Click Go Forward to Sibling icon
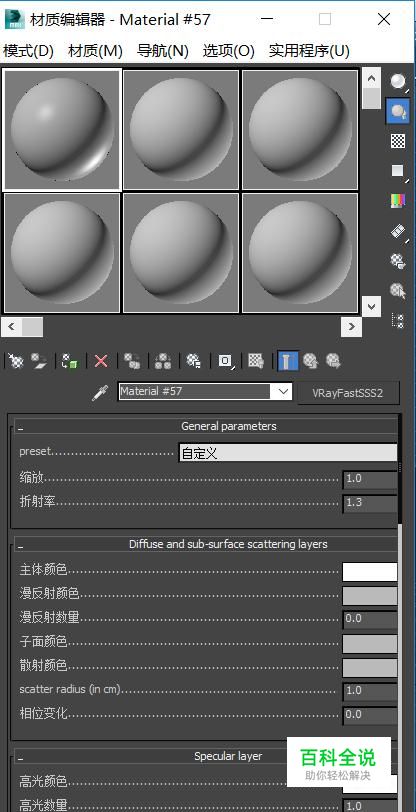Screen dimensions: 416x812 click(x=333, y=360)
